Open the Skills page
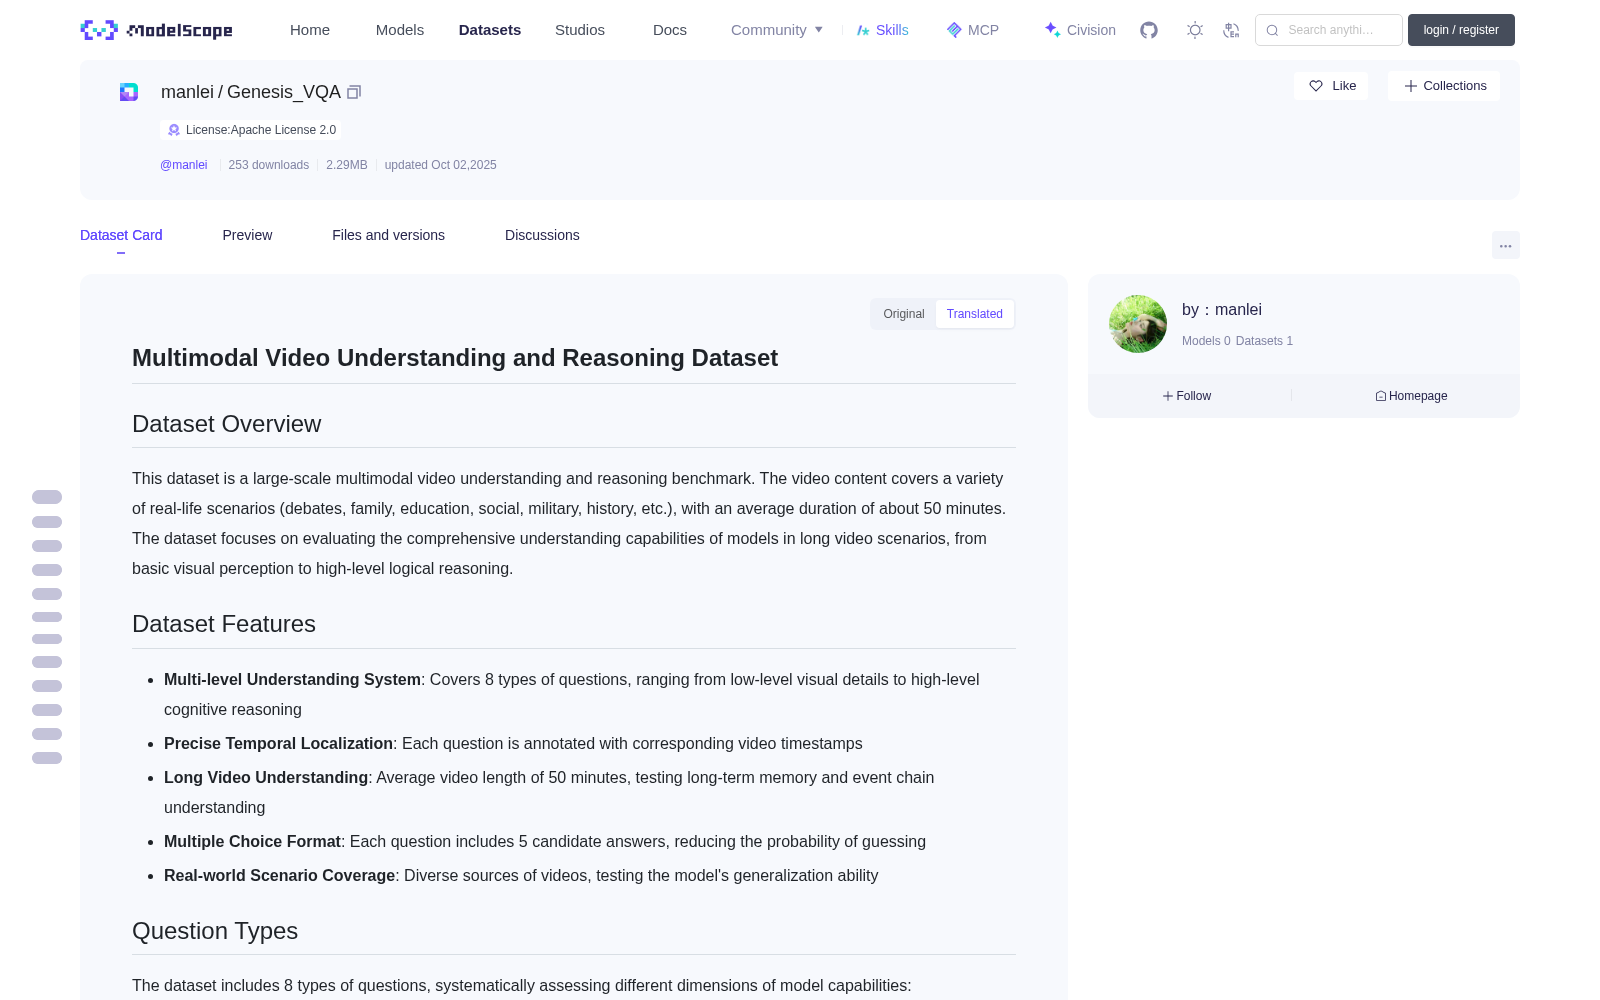 pyautogui.click(x=883, y=30)
